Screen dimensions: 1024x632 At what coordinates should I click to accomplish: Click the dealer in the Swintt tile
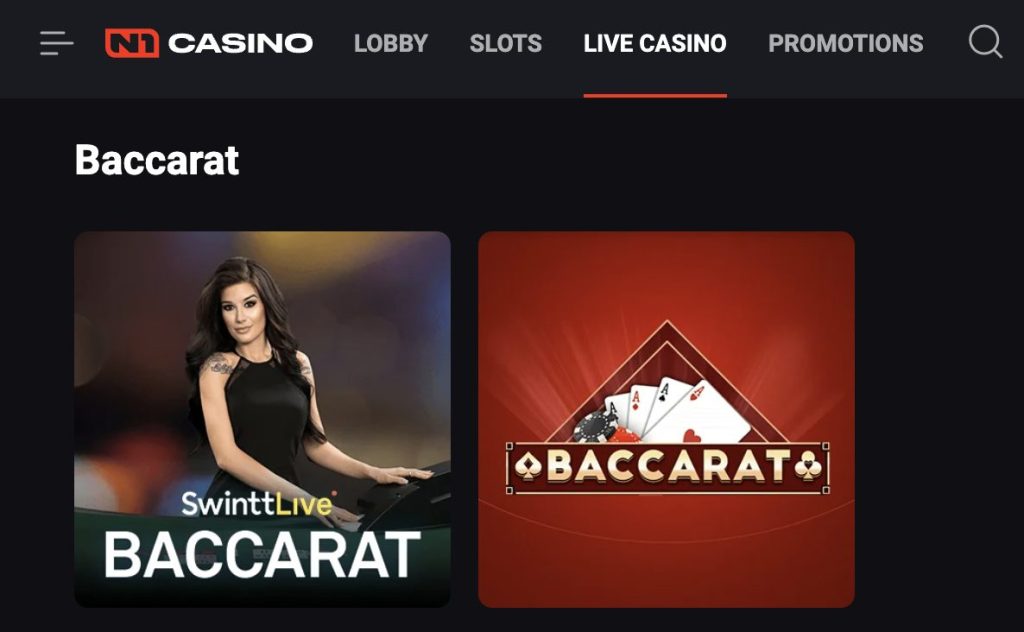[x=261, y=379]
